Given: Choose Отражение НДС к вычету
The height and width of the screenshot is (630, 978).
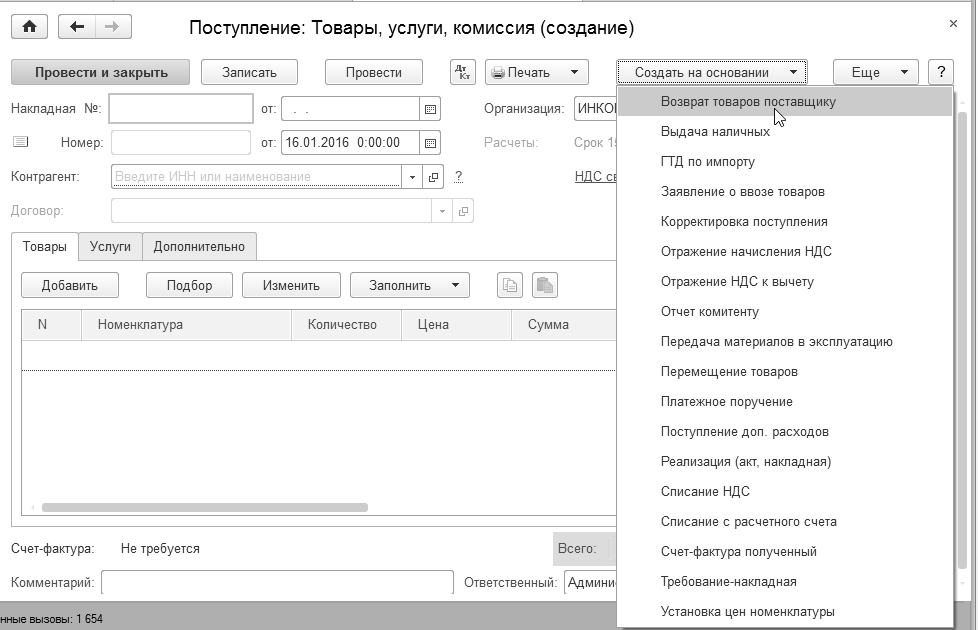Looking at the screenshot, I should [785, 281].
